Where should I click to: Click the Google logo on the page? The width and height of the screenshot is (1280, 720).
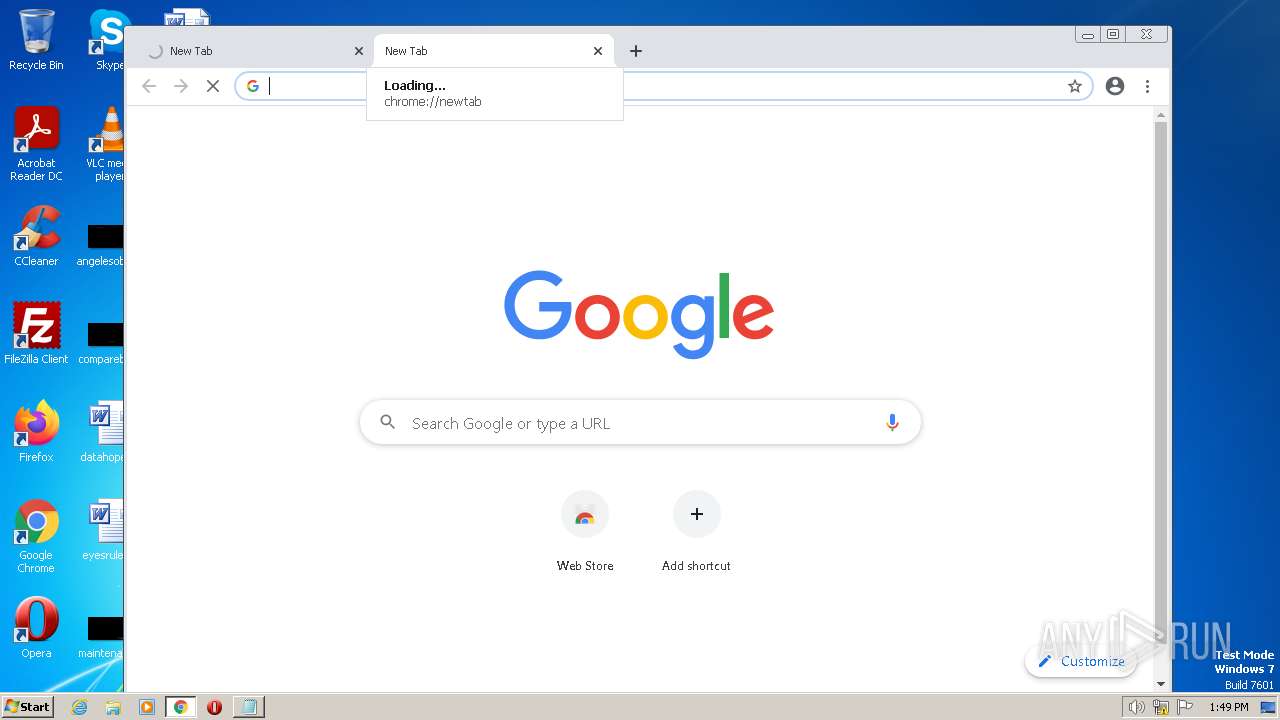tap(639, 313)
